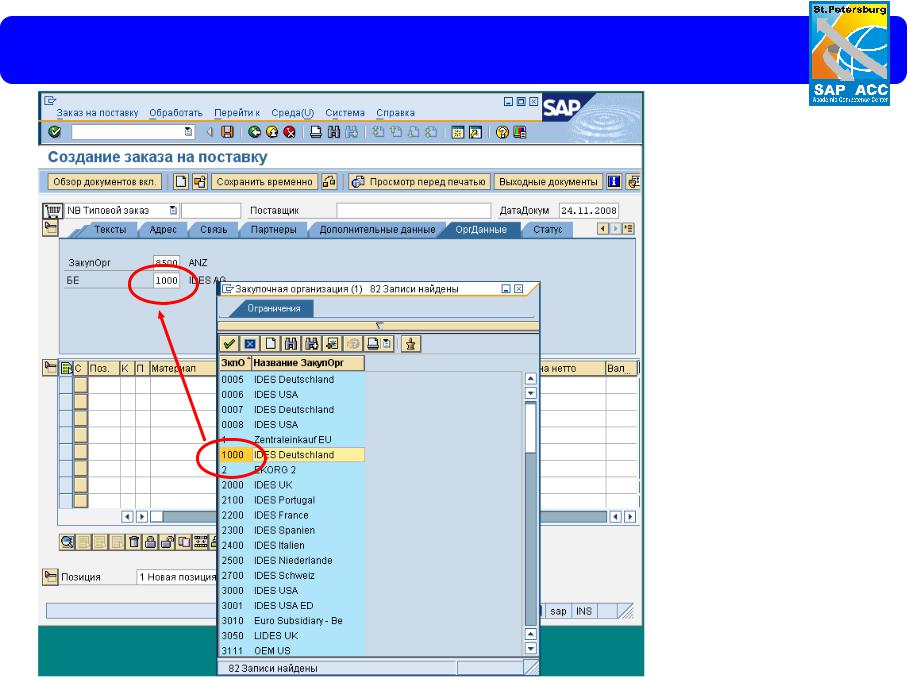Click the popup list scroll-down arrow at bottom
This screenshot has width=908, height=677.
point(530,649)
